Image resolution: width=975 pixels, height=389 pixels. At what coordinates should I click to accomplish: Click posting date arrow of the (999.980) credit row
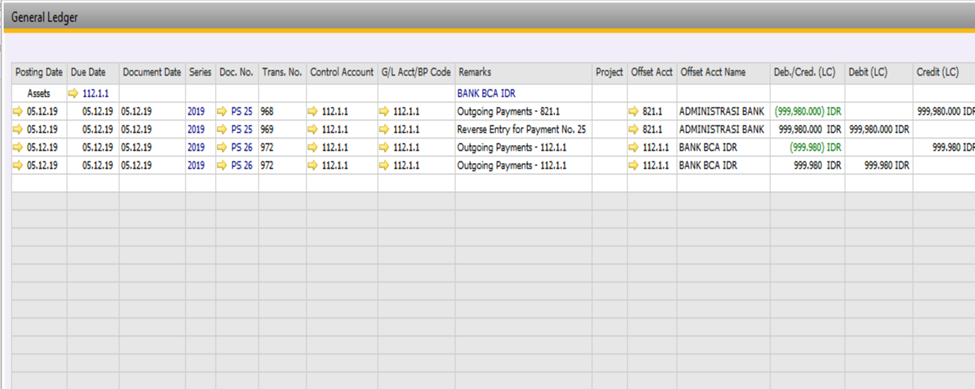point(19,148)
